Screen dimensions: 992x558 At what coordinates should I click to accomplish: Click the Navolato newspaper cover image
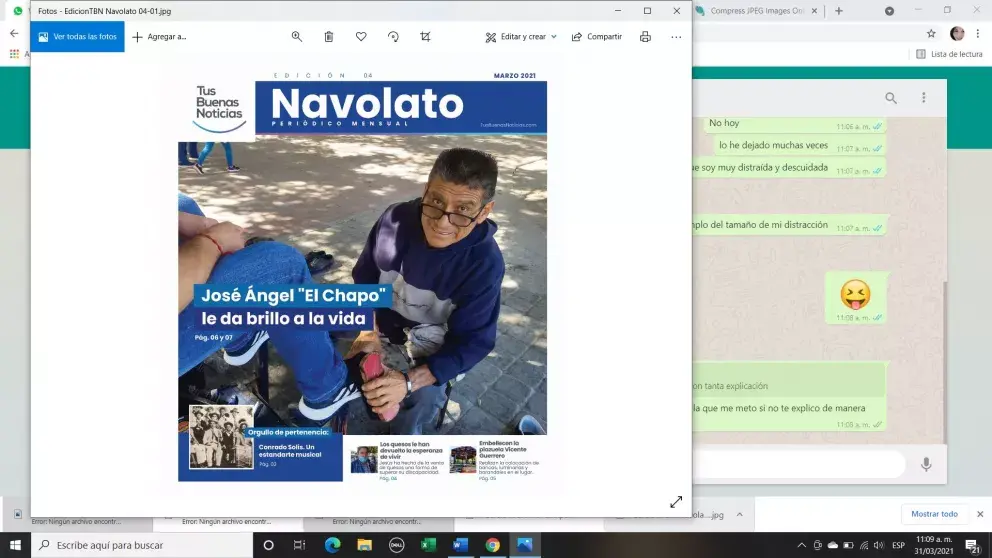coord(363,275)
